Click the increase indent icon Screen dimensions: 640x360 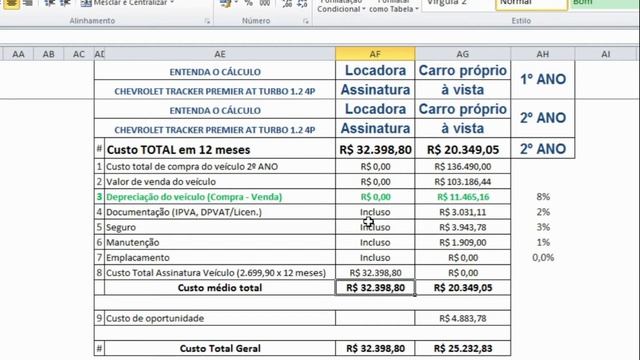click(65, 3)
